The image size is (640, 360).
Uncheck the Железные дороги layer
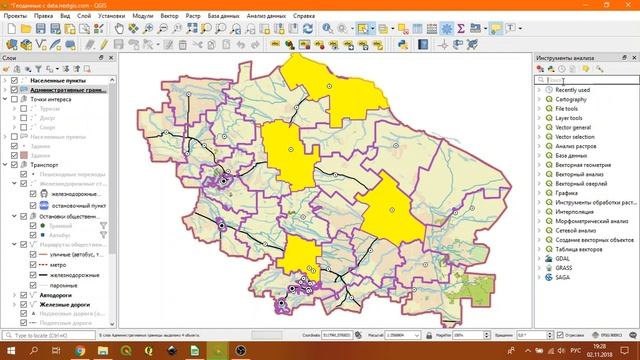[24, 304]
